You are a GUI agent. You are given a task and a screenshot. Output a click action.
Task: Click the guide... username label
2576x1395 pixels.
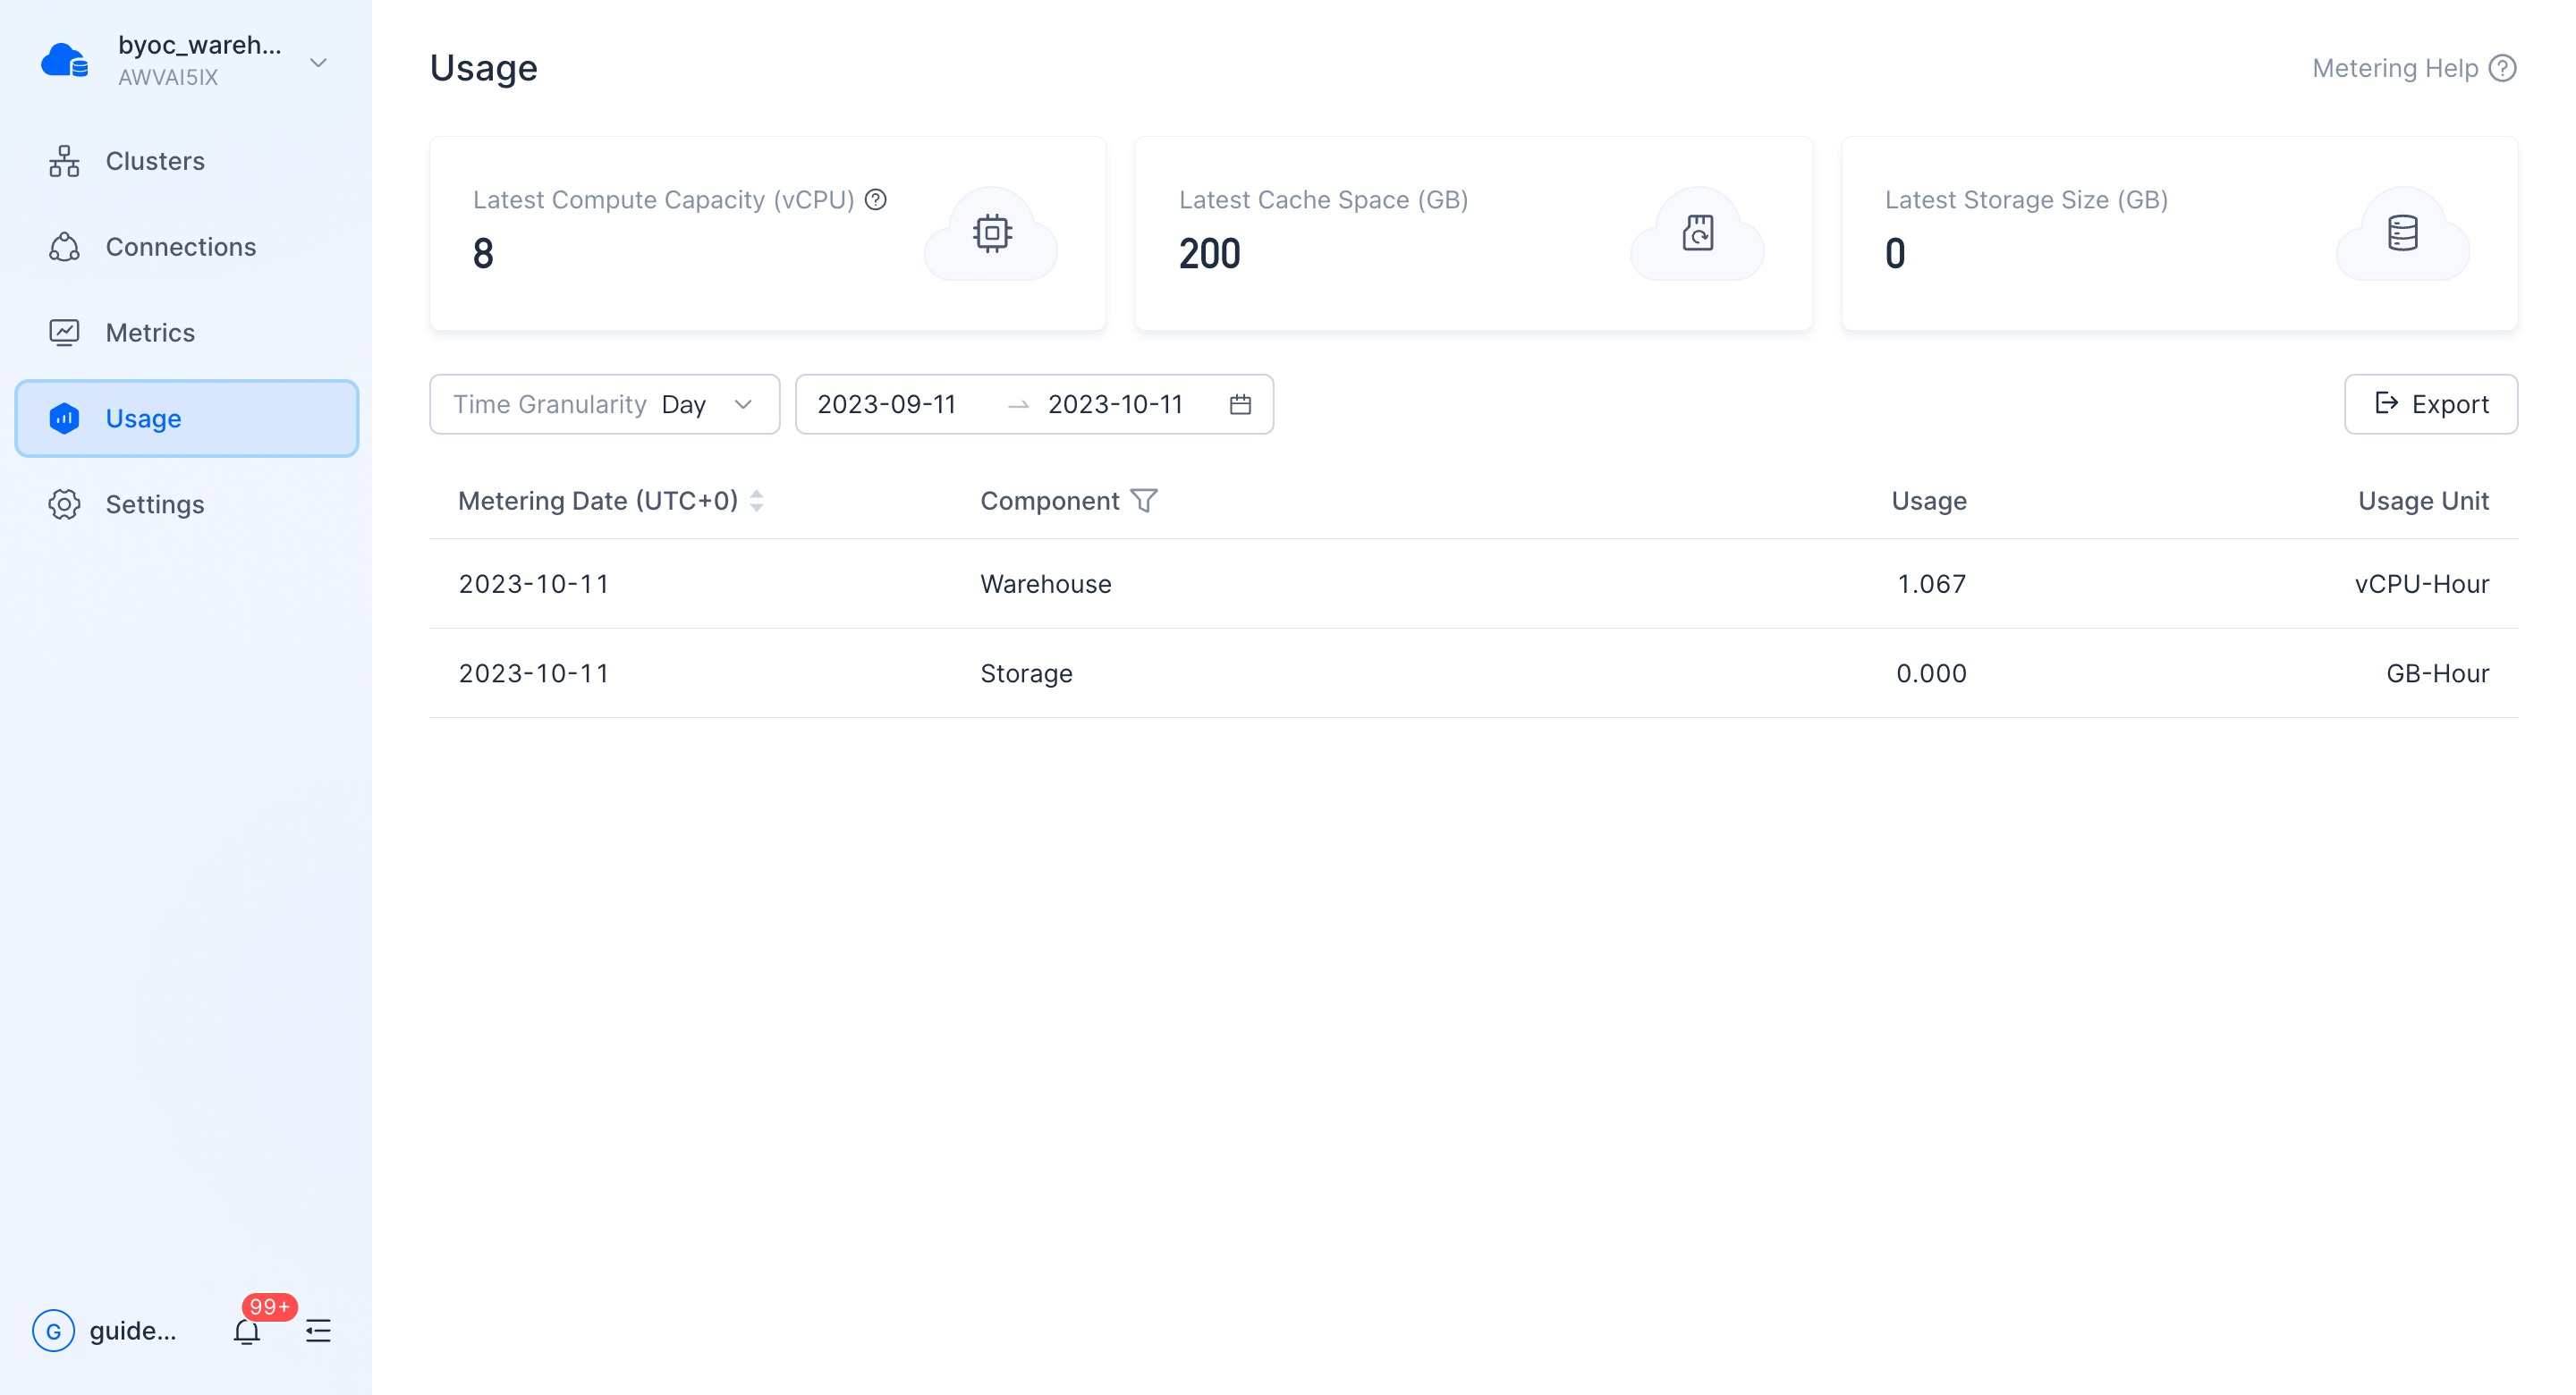pos(133,1331)
